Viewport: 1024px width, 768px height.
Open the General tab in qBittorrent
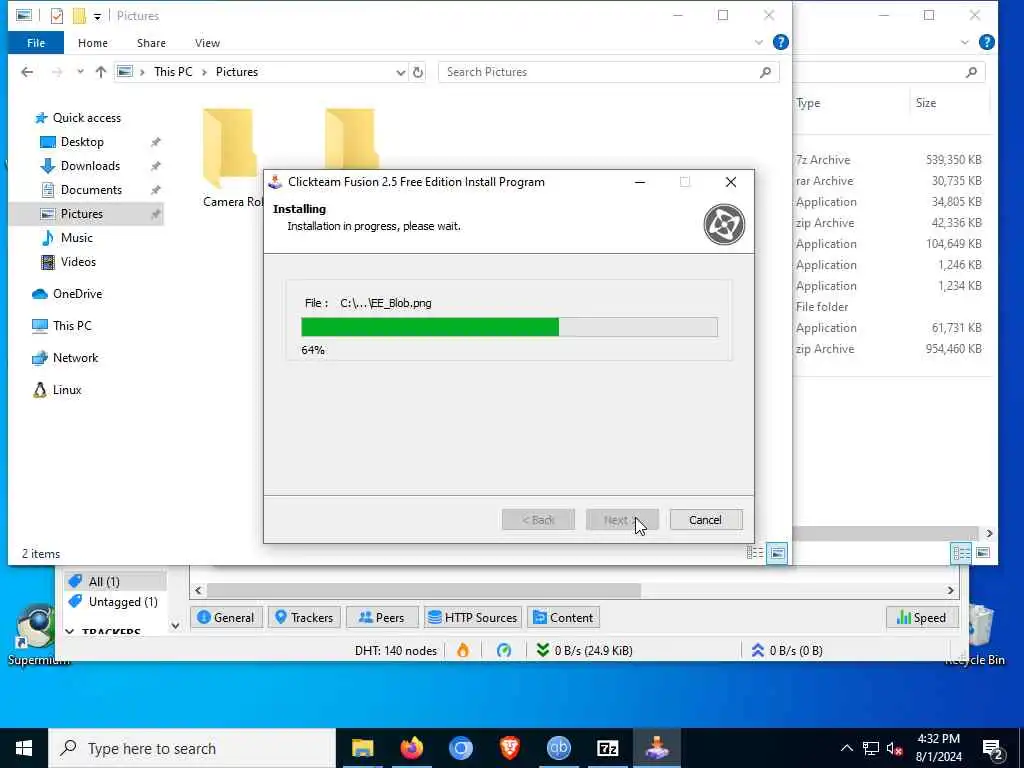[x=226, y=617]
